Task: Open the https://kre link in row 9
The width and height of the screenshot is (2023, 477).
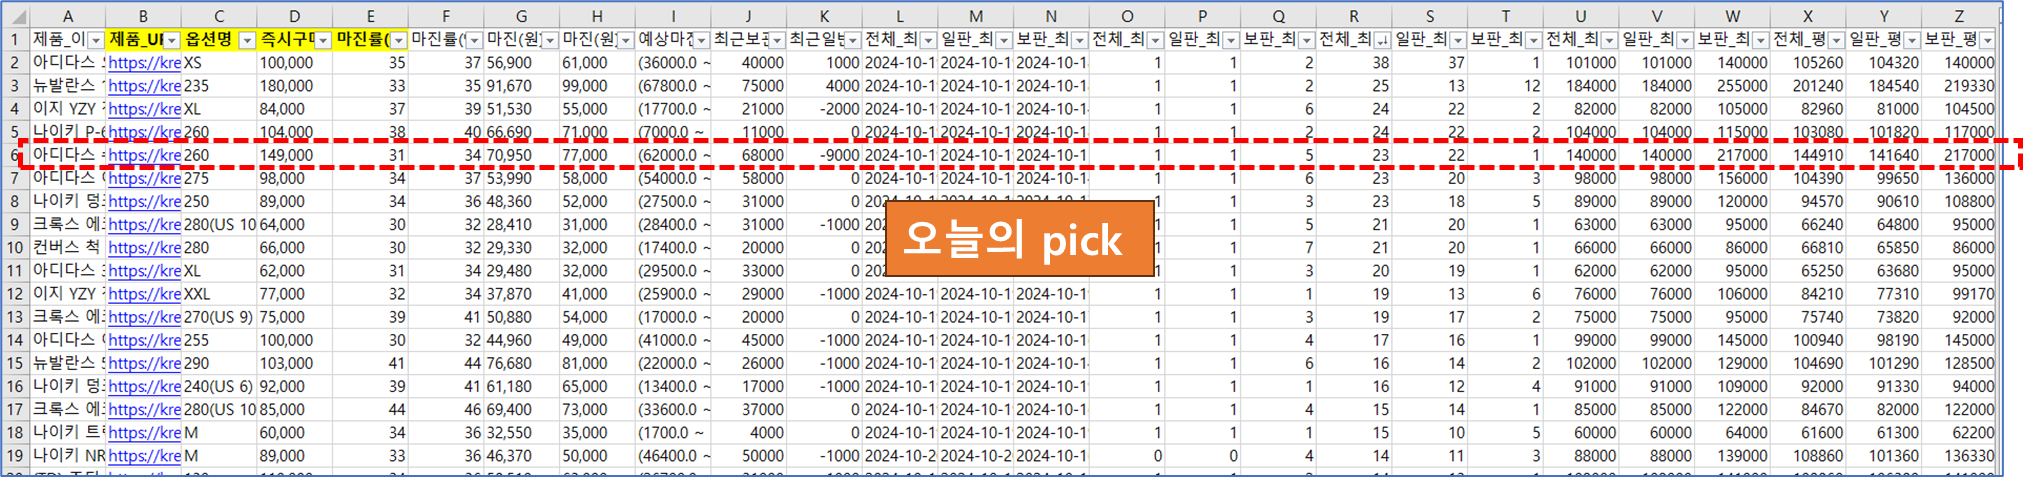Action: pyautogui.click(x=144, y=225)
